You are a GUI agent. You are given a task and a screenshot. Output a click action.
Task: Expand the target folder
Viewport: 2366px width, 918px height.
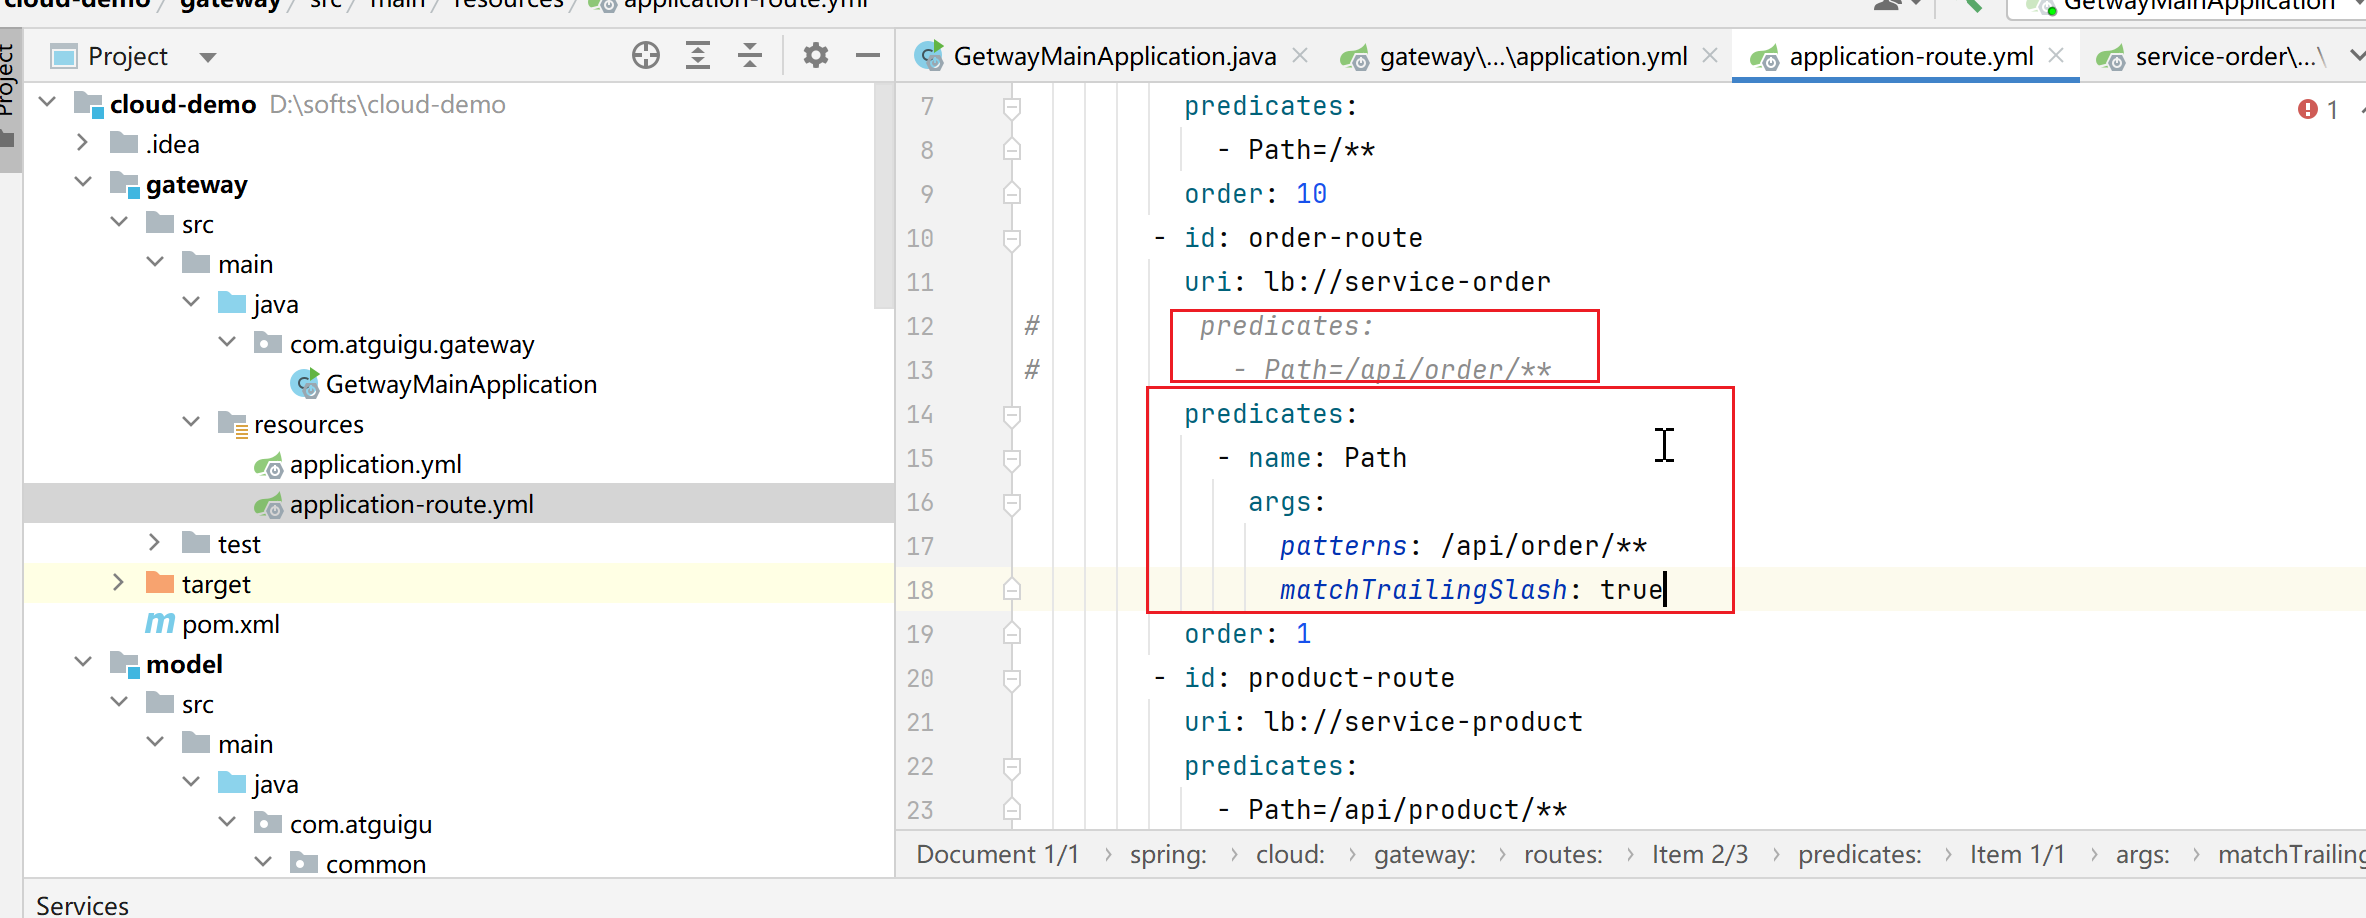(119, 583)
